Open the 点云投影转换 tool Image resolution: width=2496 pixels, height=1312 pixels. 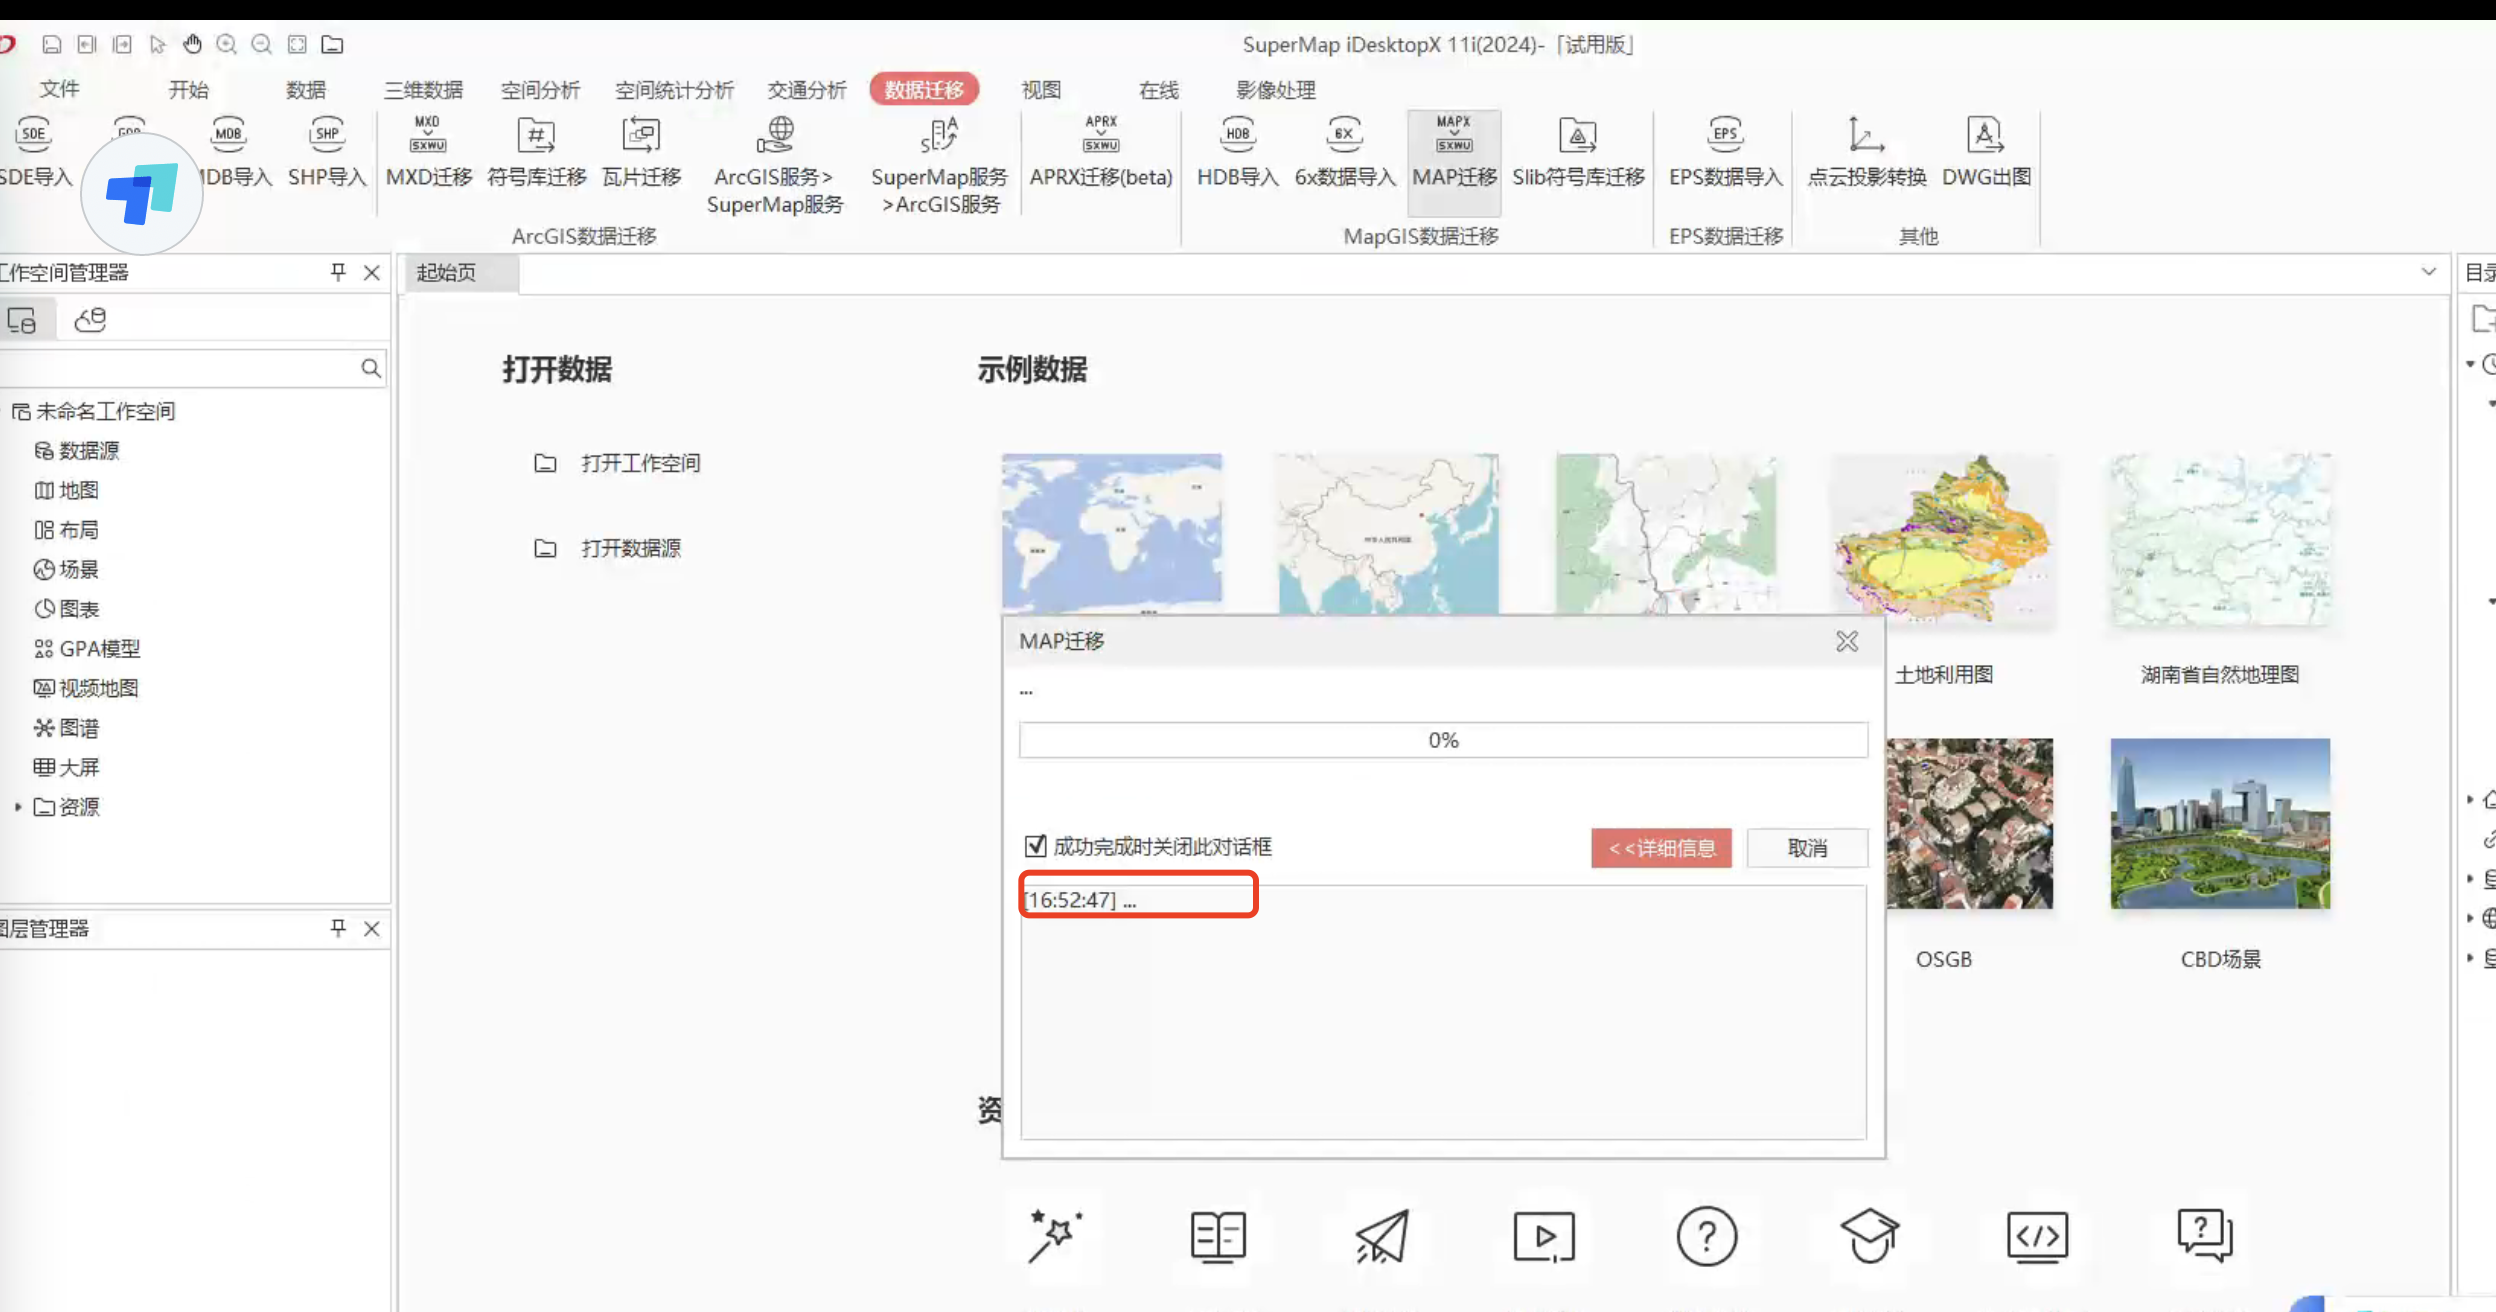(1866, 152)
